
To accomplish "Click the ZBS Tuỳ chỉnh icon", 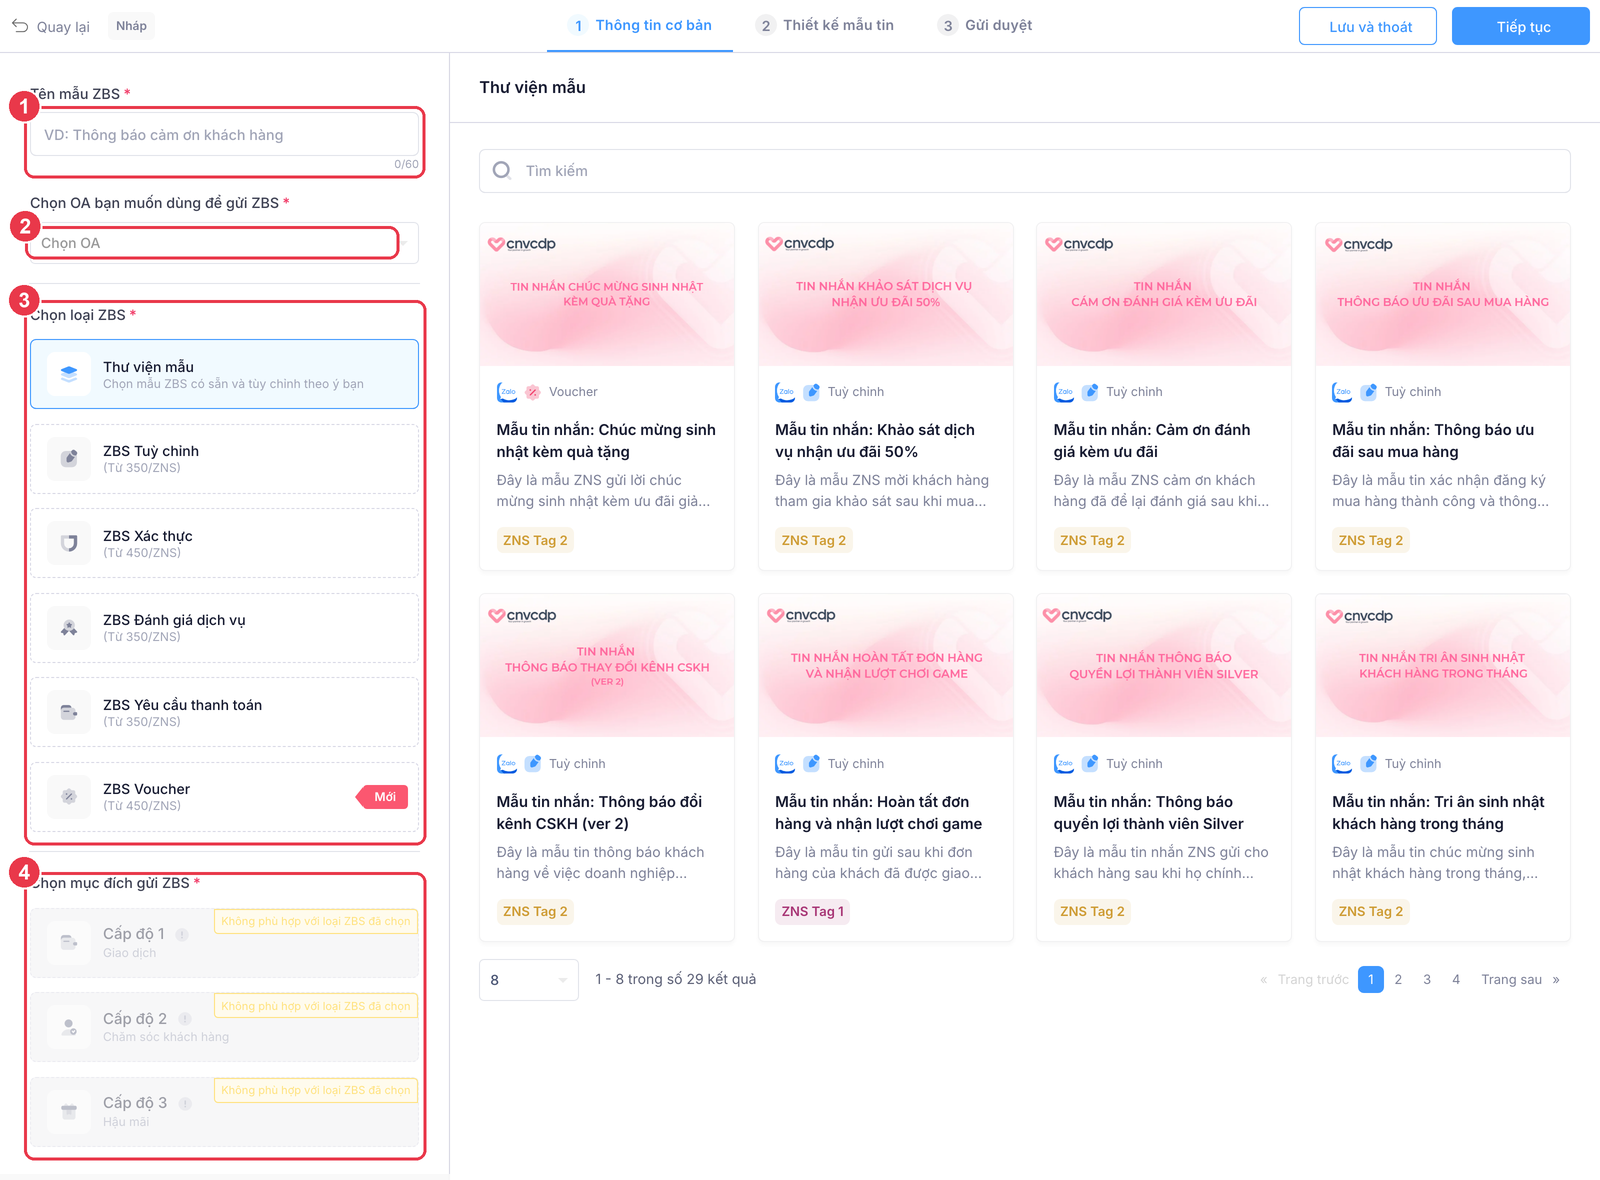I will click(x=69, y=458).
